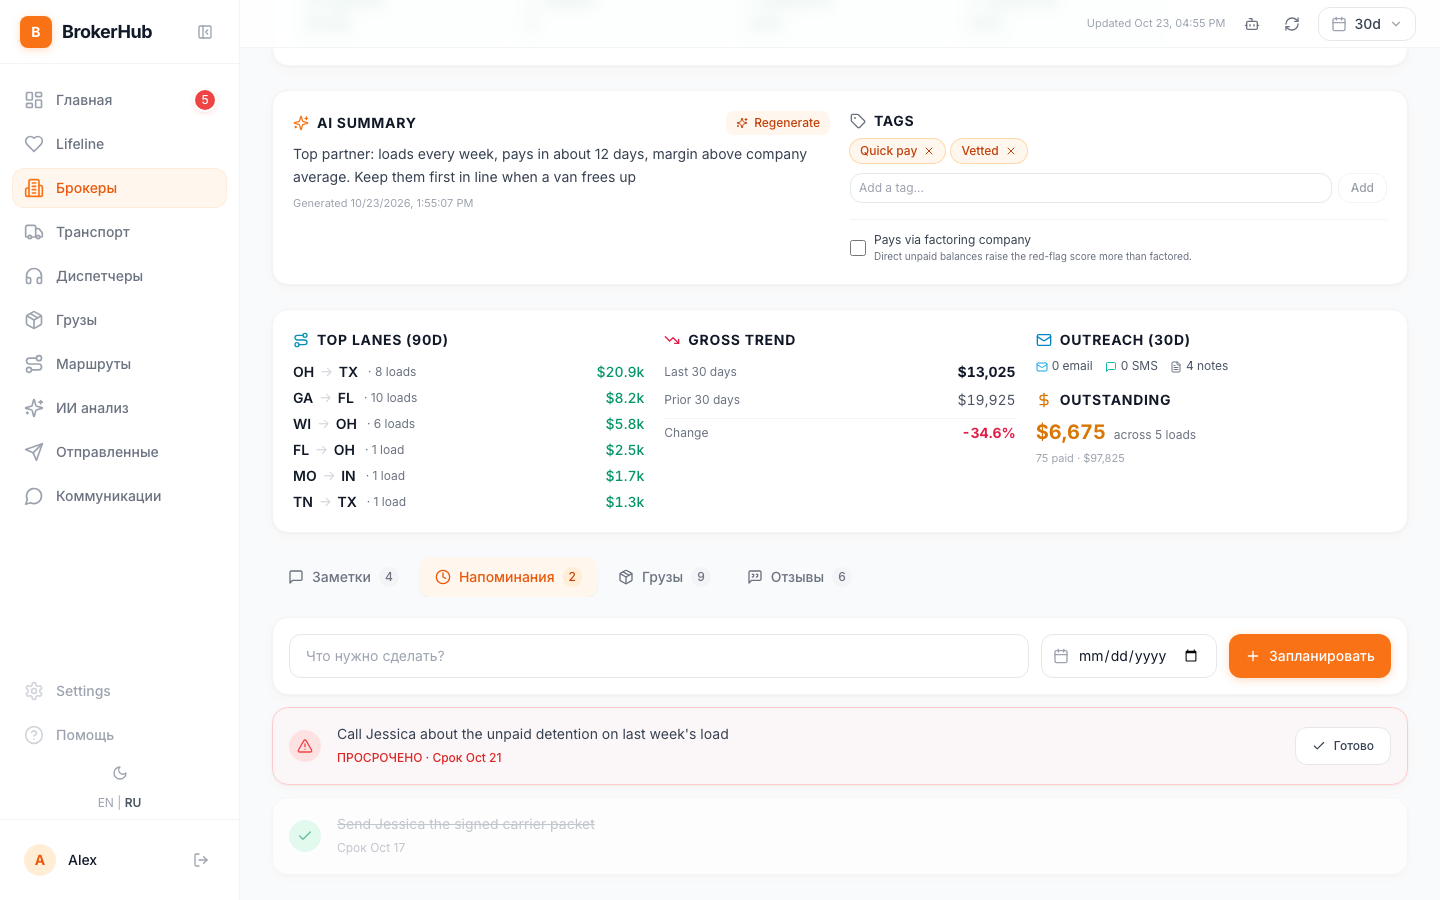This screenshot has height=900, width=1440.
Task: Click the overdue warning icon on reminder
Action: click(x=305, y=746)
